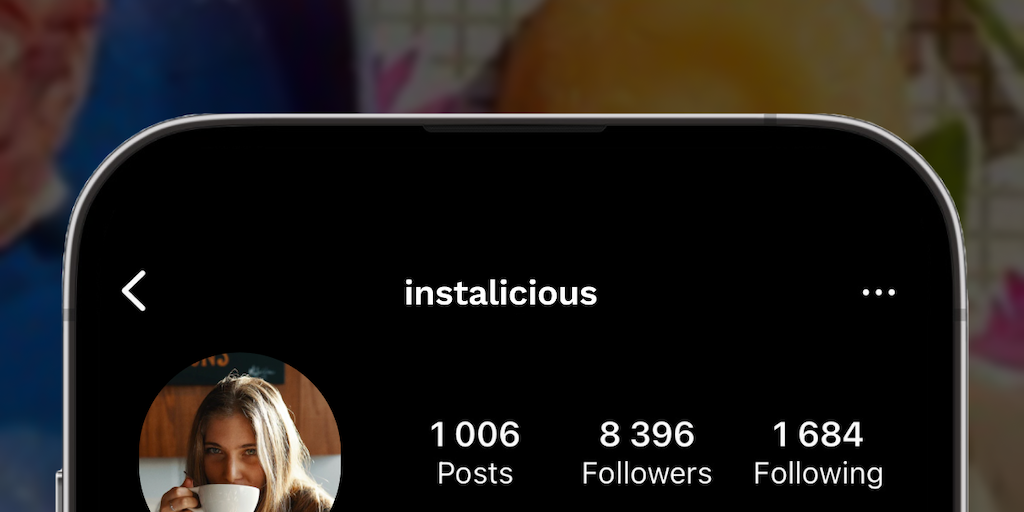Screen dimensions: 1024x512
Task: Go back using the left chevron arrow
Action: pyautogui.click(x=134, y=291)
